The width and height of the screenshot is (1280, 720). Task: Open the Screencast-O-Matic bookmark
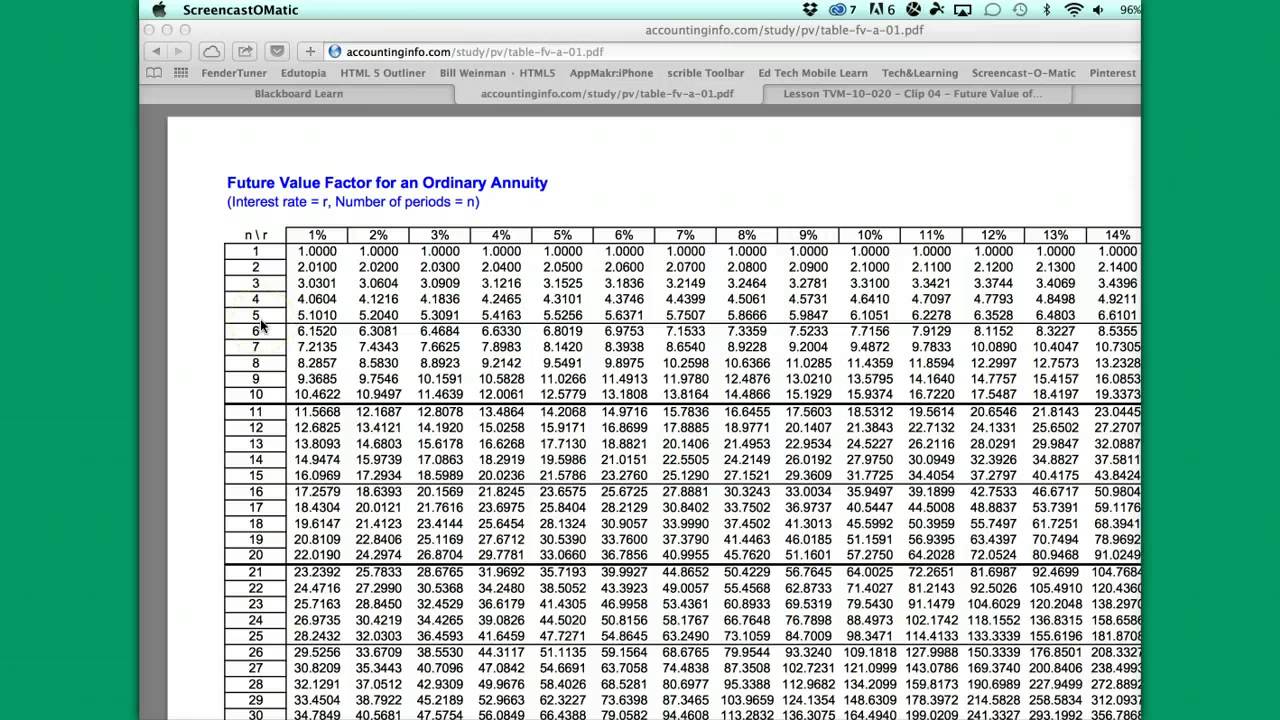[x=1024, y=73]
